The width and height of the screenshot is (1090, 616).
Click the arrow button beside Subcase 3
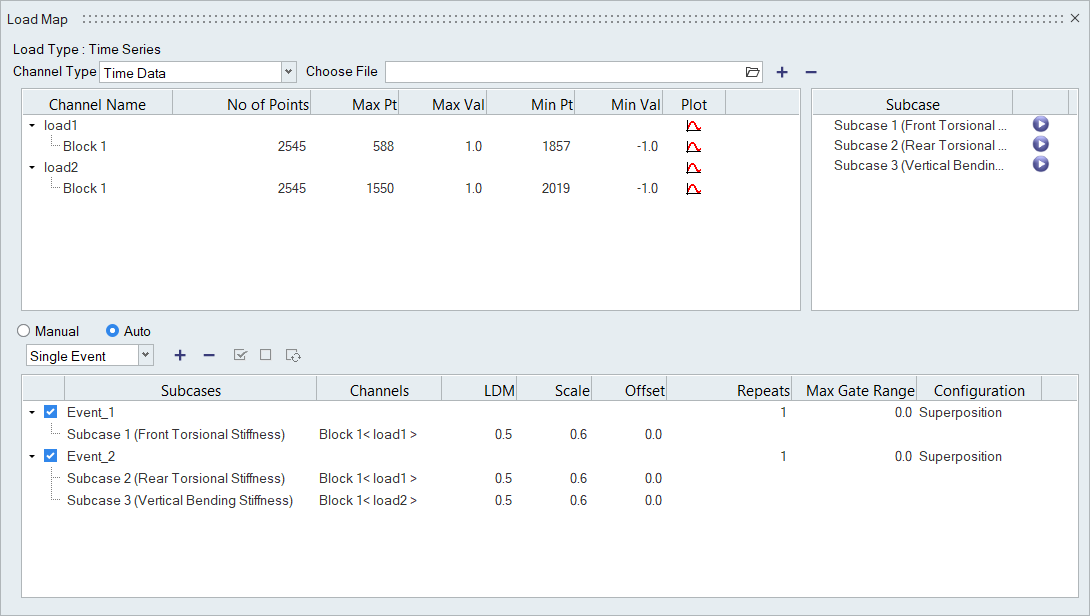pos(1040,165)
